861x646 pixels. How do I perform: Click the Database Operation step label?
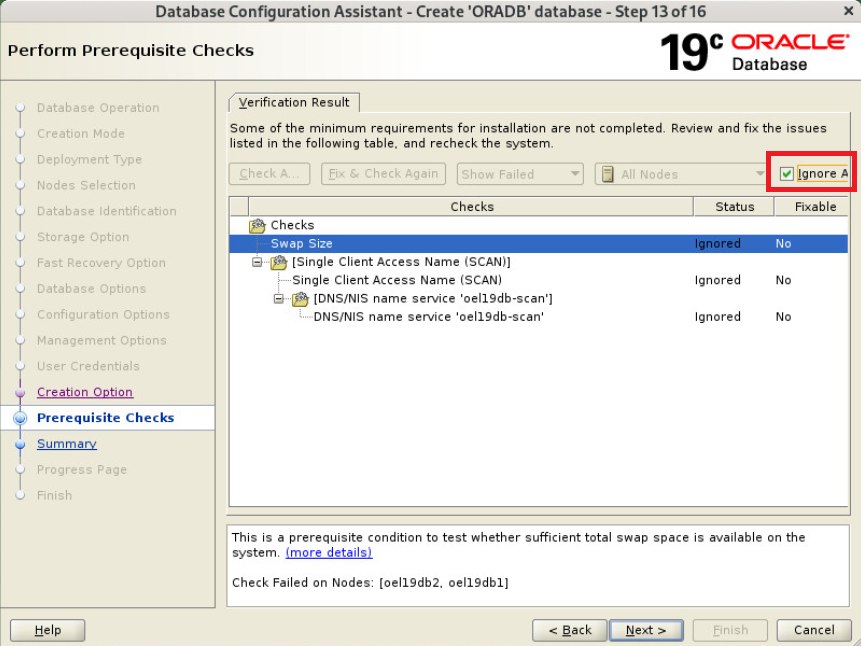(x=98, y=108)
